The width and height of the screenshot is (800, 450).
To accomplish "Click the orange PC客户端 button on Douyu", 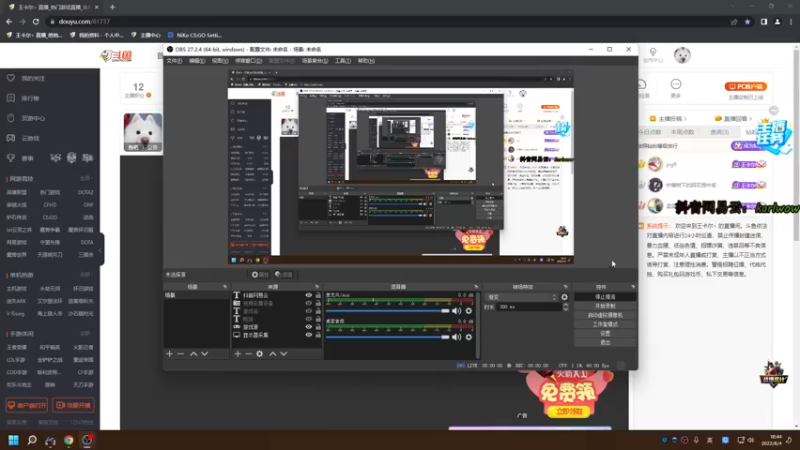I will [x=745, y=87].
